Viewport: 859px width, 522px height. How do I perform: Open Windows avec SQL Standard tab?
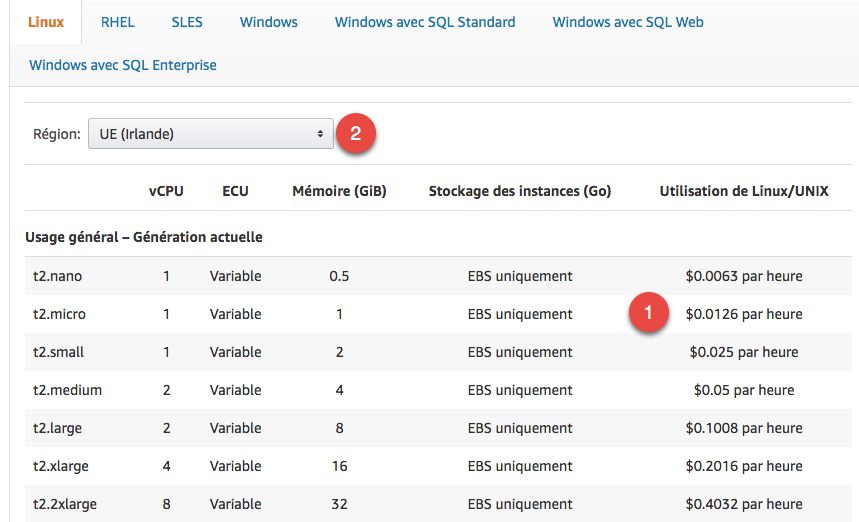(x=425, y=22)
